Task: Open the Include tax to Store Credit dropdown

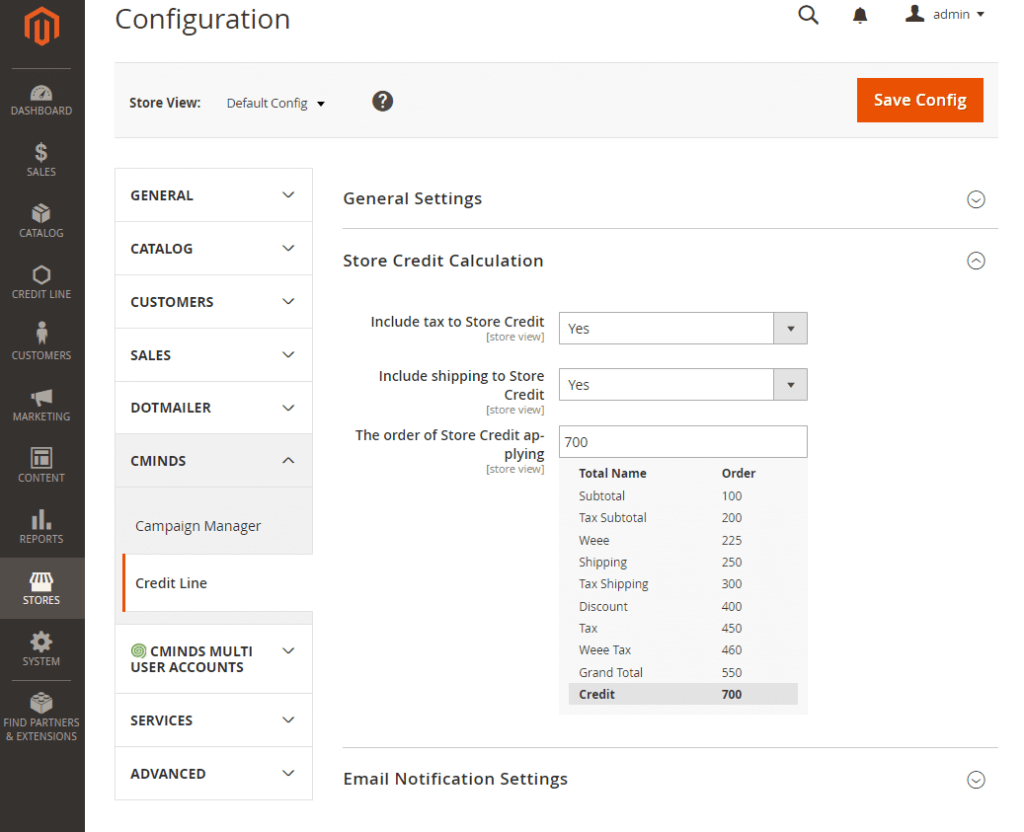Action: coord(682,328)
